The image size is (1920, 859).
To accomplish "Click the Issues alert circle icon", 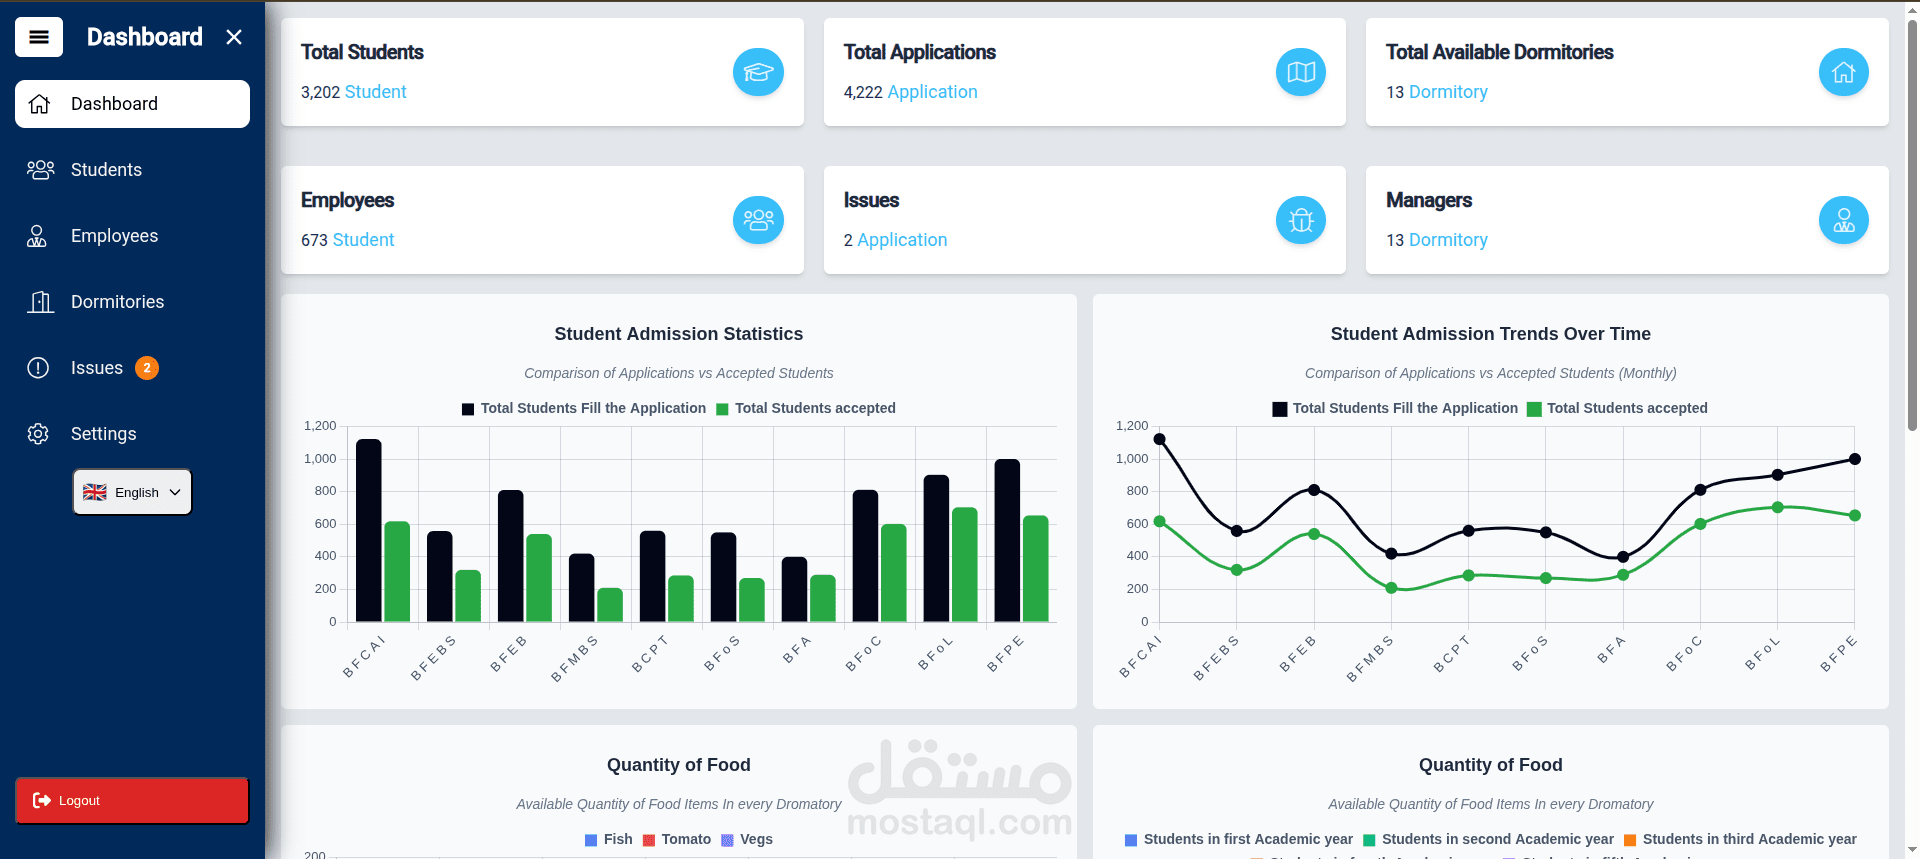I will click(x=38, y=368).
